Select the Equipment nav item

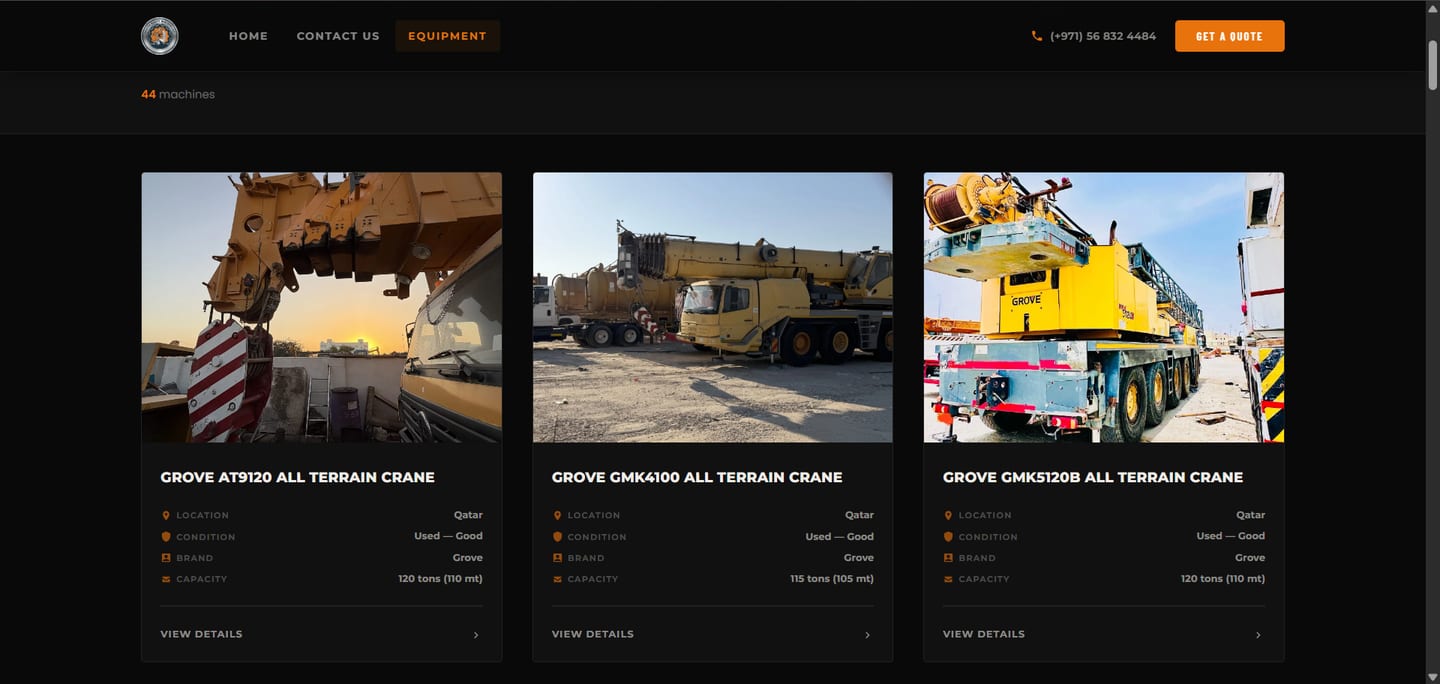pos(447,36)
